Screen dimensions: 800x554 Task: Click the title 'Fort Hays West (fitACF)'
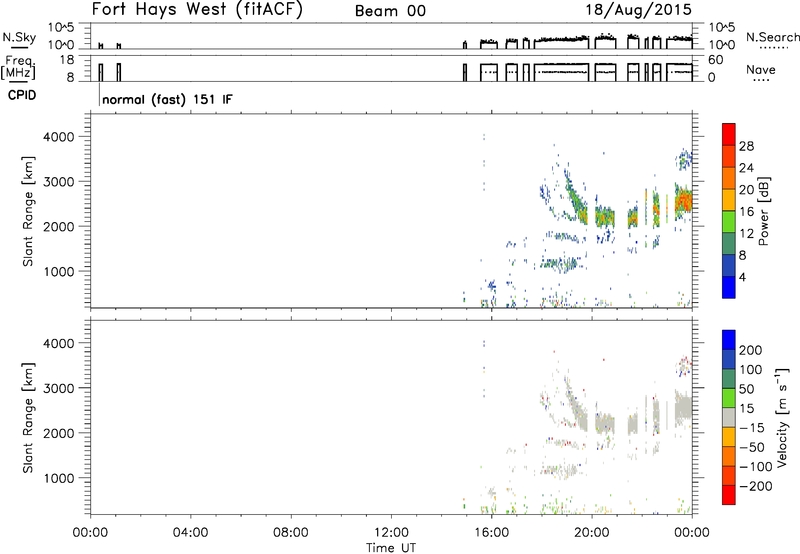[x=197, y=10]
